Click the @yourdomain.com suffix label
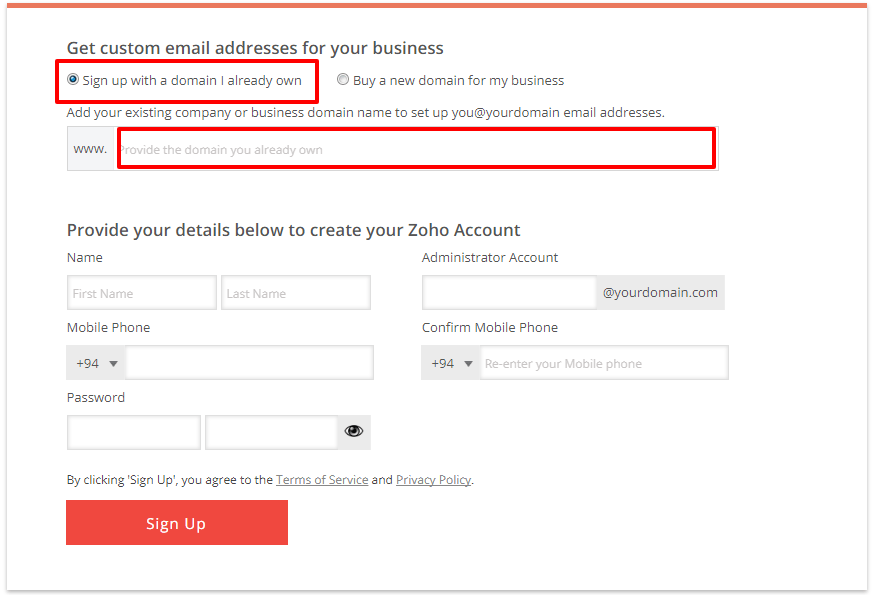876x595 pixels. point(660,292)
